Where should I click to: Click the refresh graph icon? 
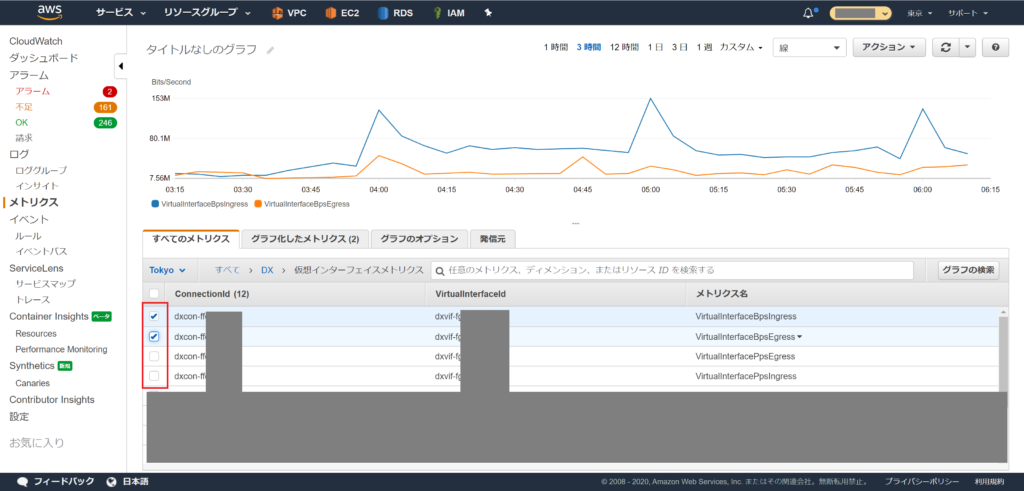click(x=945, y=47)
